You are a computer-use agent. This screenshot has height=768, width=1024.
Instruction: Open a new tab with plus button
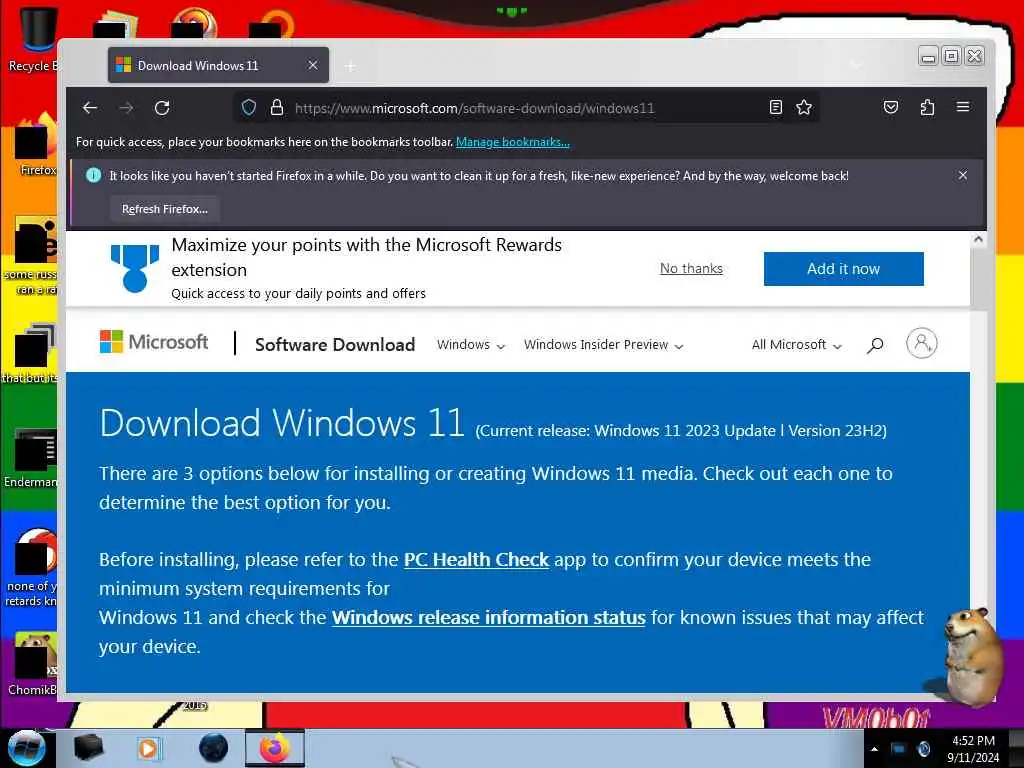pos(351,66)
